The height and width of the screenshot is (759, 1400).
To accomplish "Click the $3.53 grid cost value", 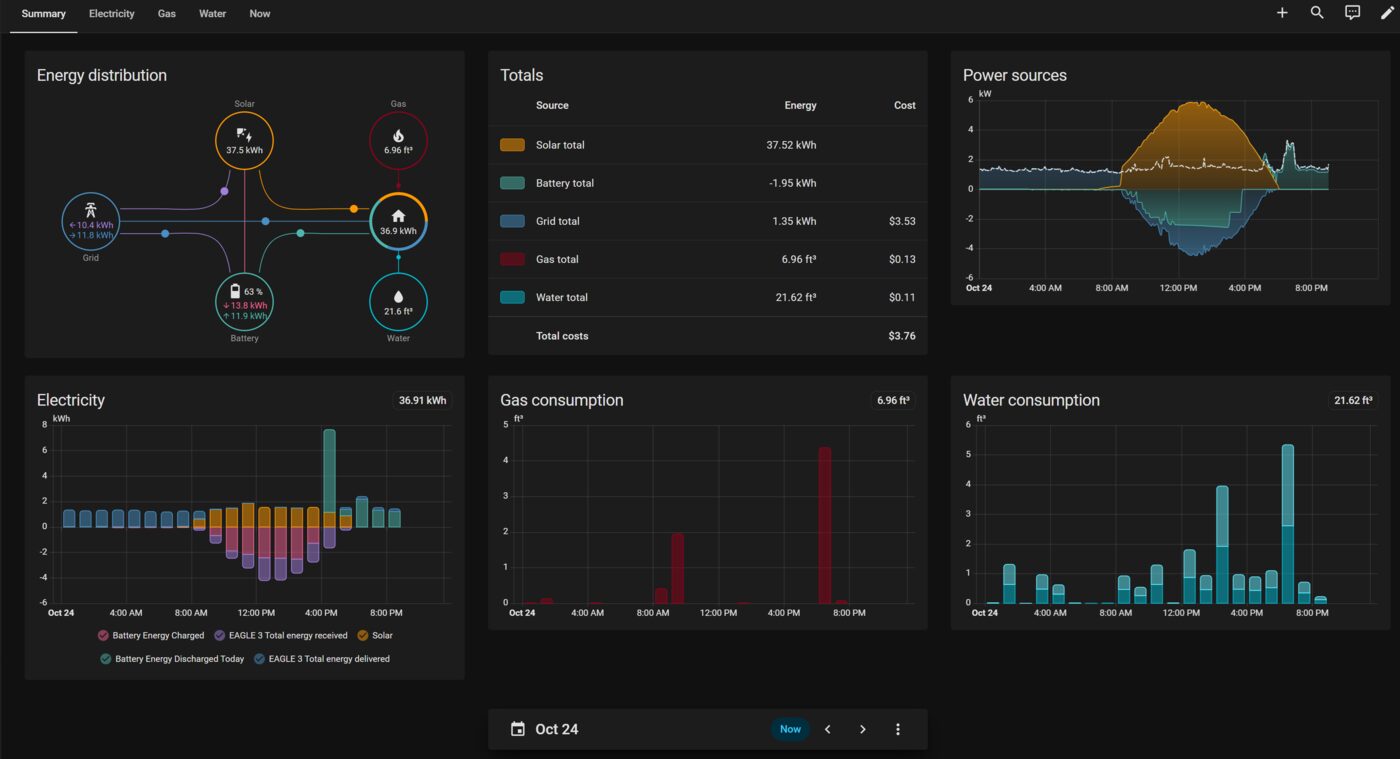I will coord(902,221).
